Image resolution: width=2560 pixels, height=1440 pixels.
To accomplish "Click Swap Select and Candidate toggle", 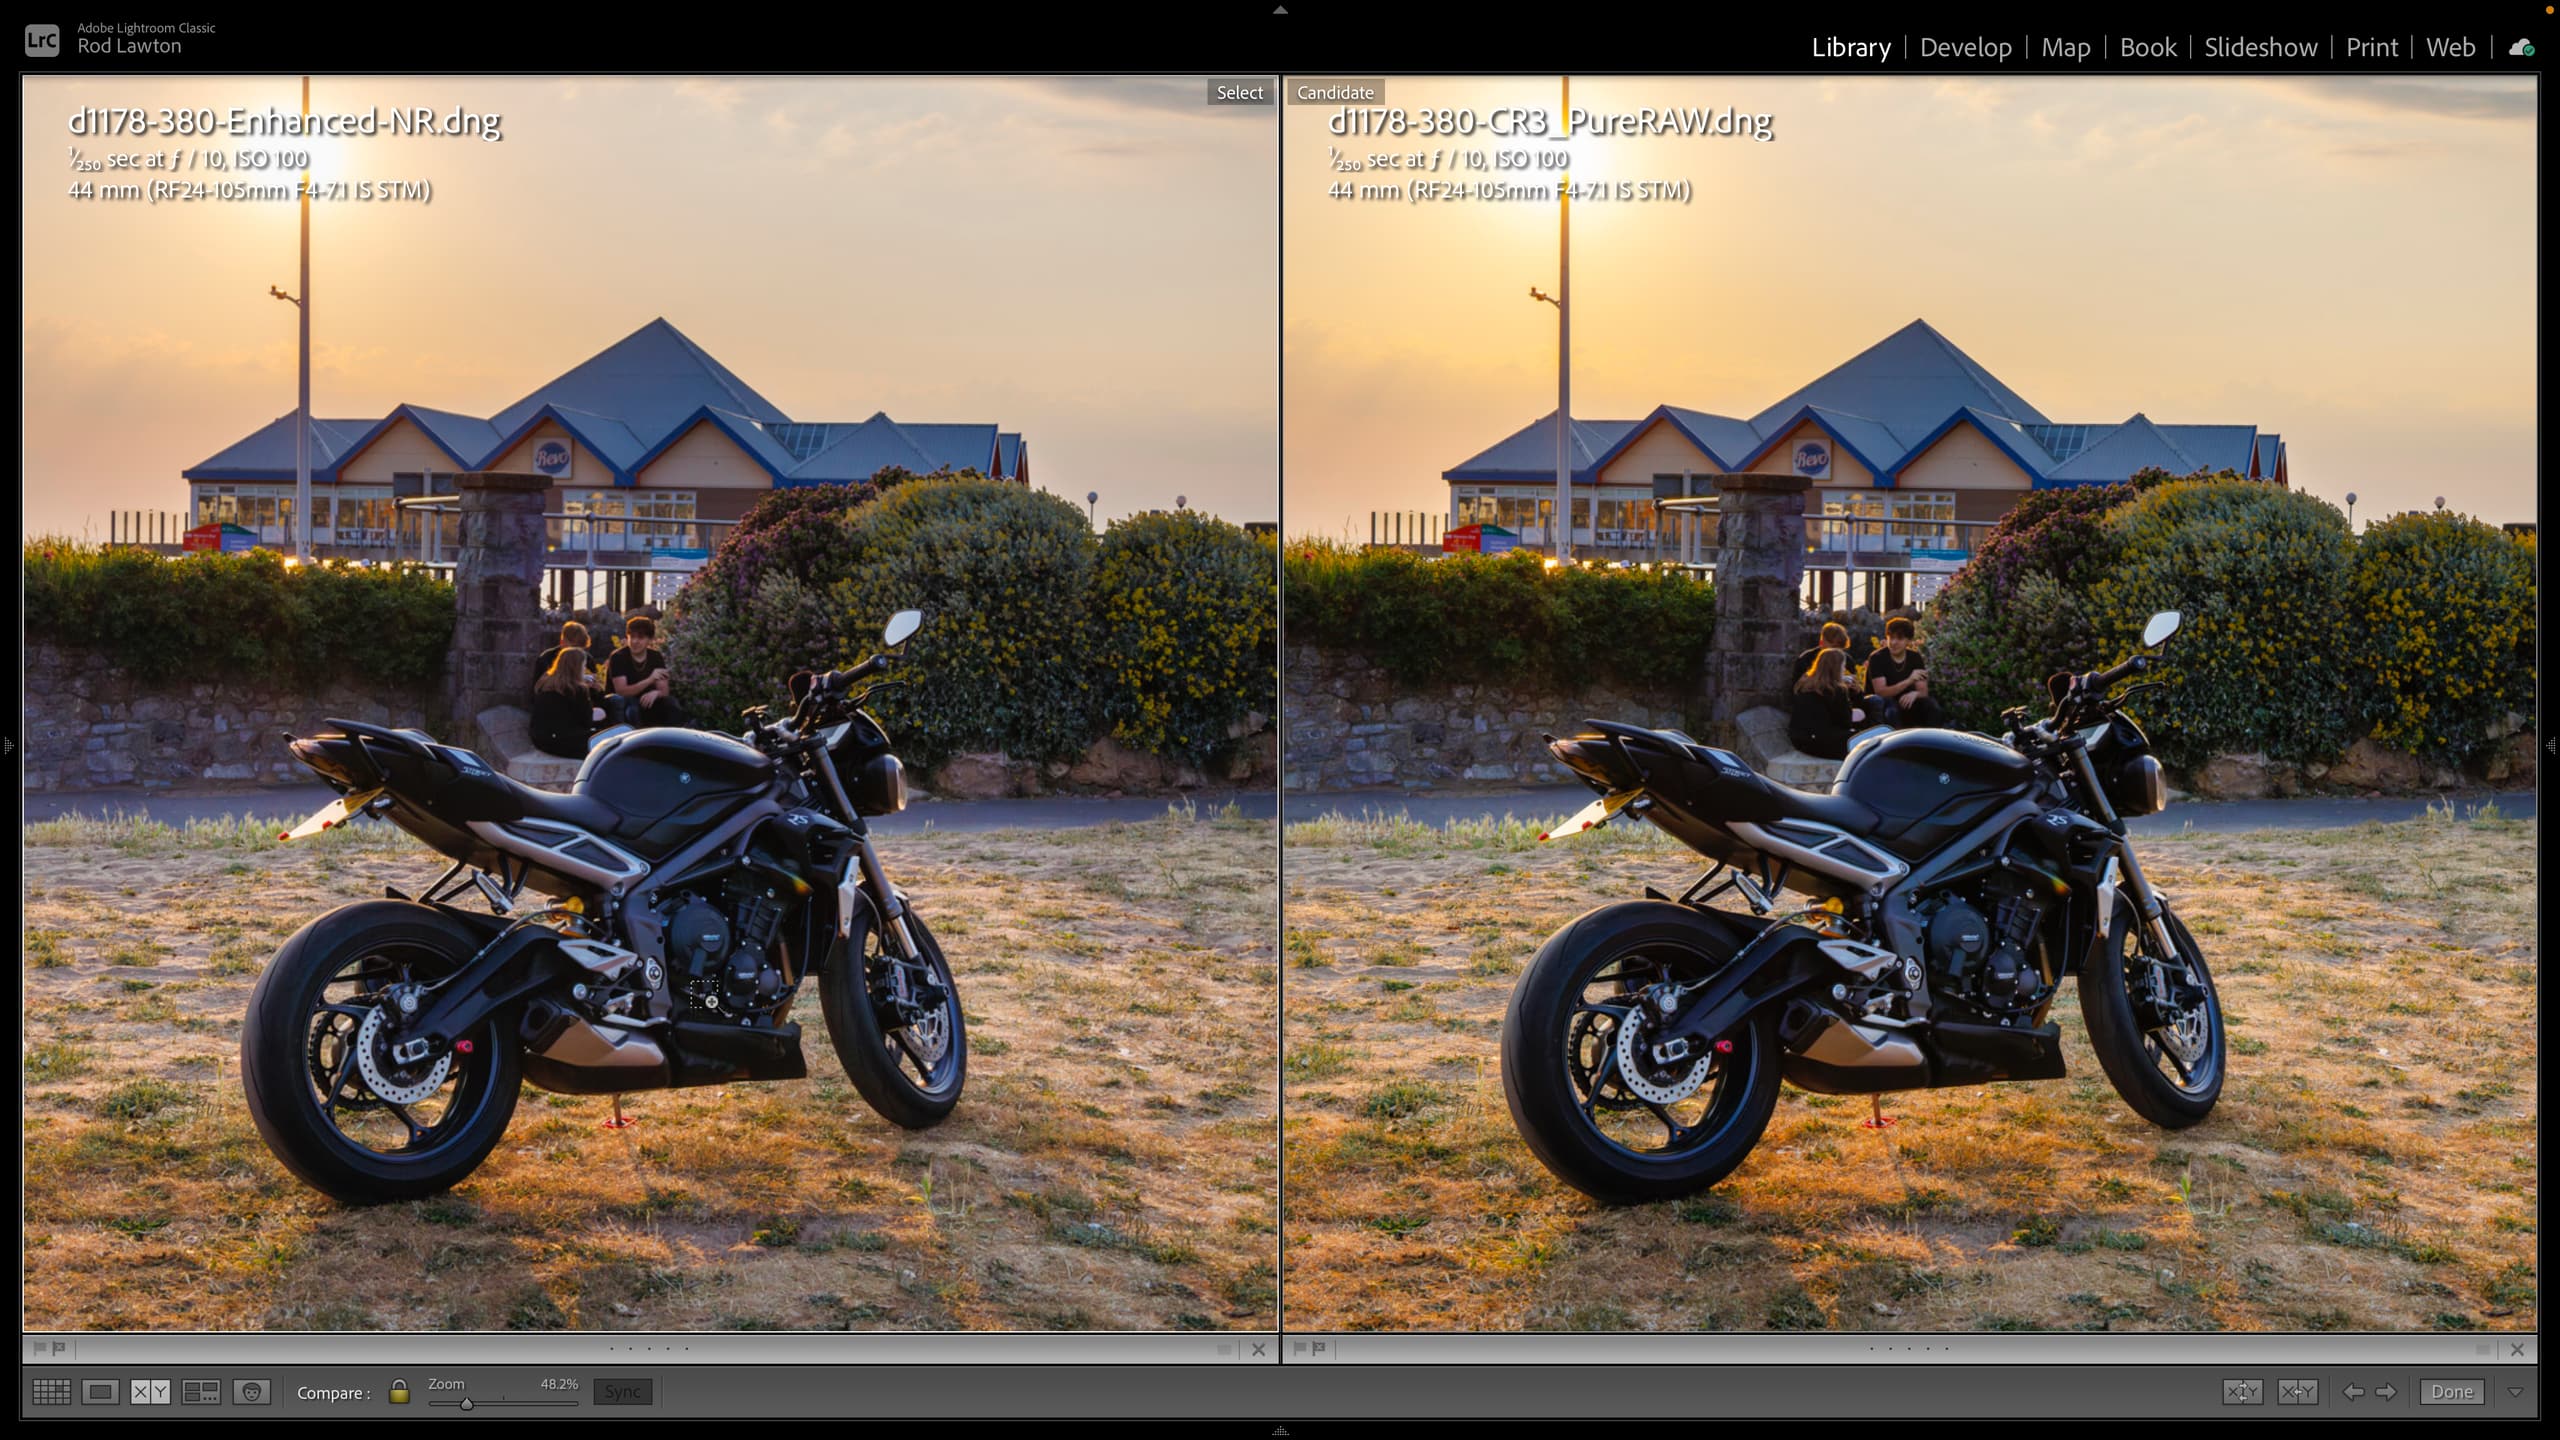I will pyautogui.click(x=2242, y=1391).
